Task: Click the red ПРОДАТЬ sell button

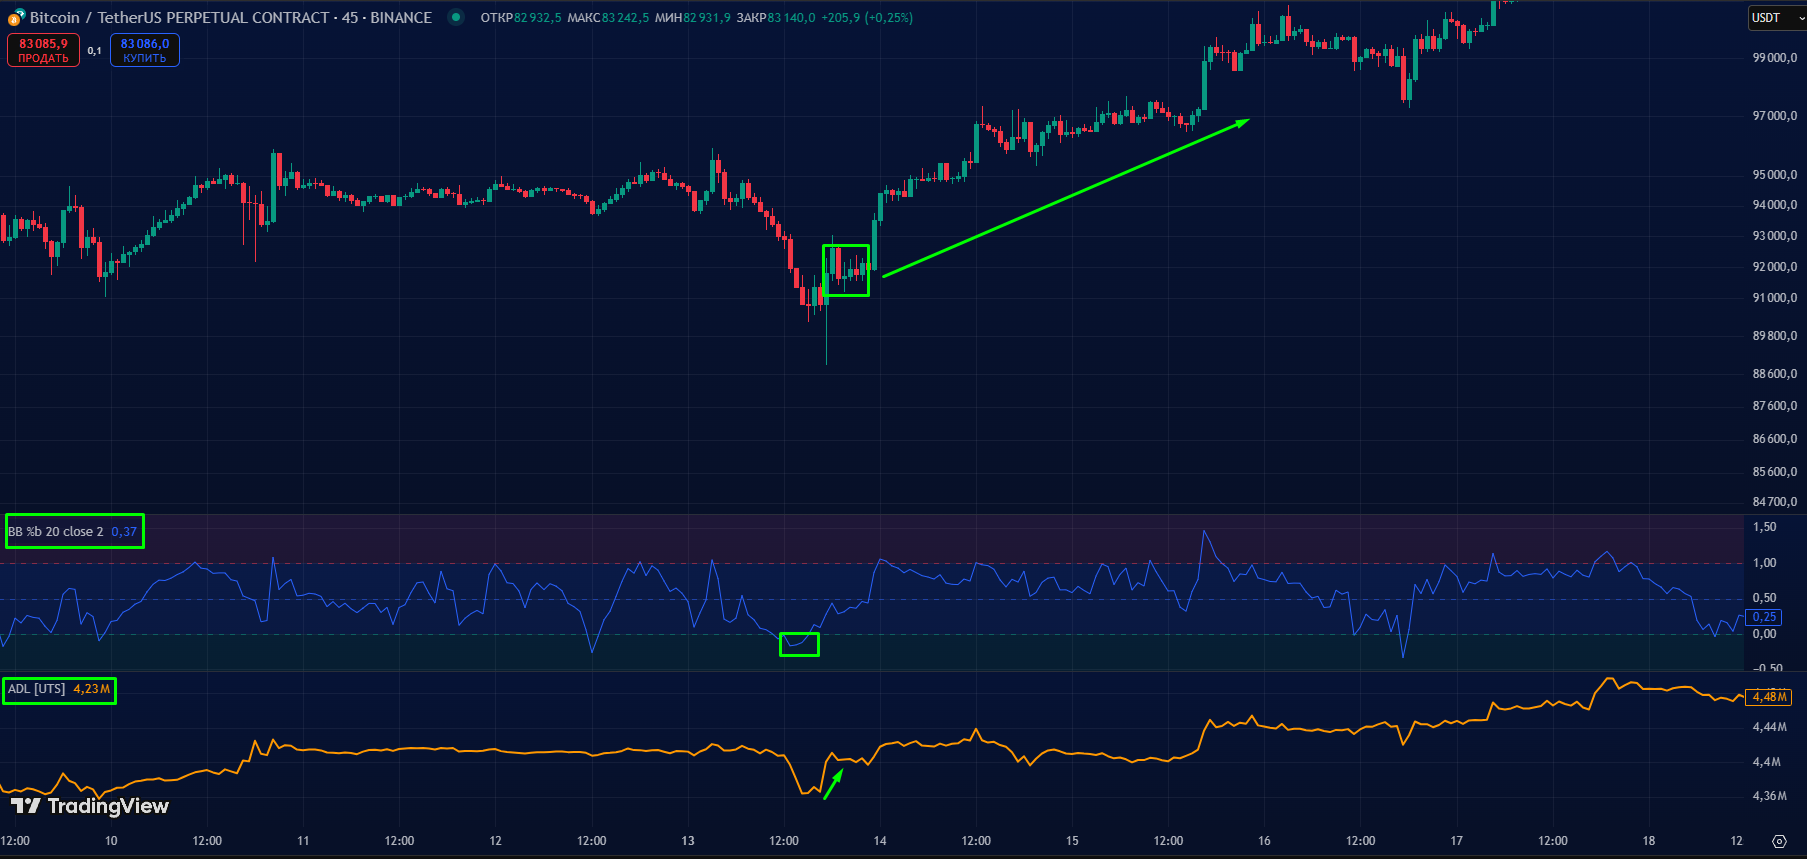Action: coord(43,50)
